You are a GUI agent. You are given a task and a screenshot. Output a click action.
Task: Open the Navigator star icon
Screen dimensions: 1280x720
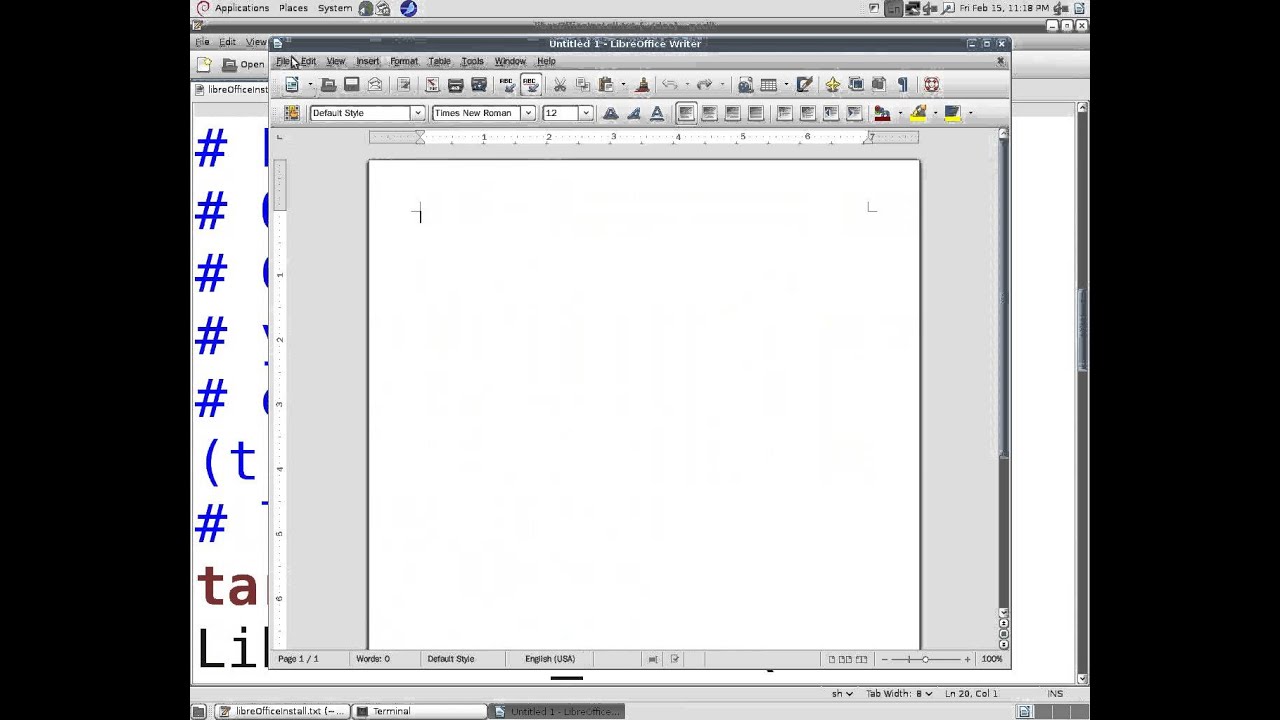[x=833, y=84]
